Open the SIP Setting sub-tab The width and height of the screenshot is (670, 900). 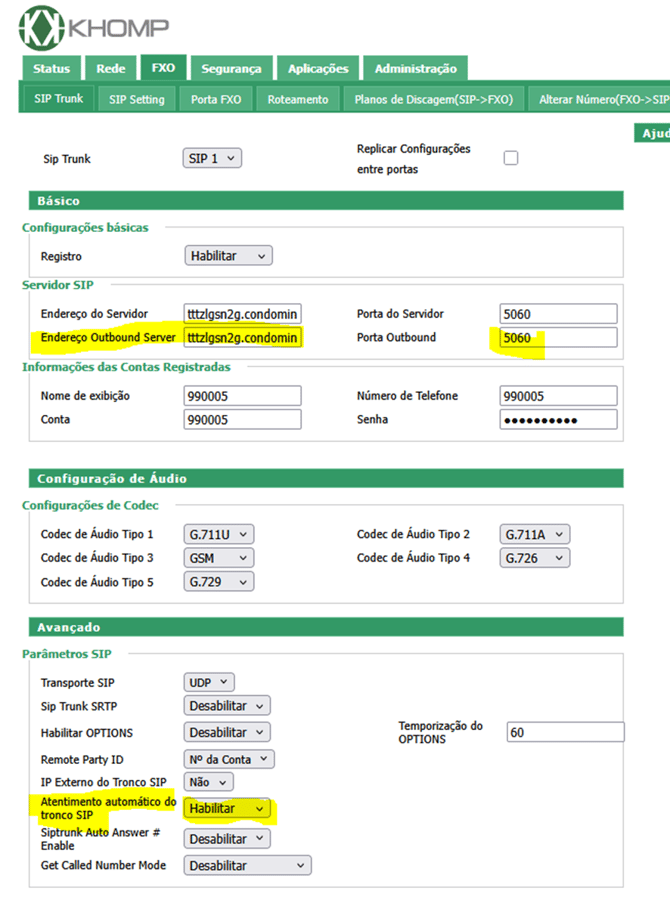137,100
